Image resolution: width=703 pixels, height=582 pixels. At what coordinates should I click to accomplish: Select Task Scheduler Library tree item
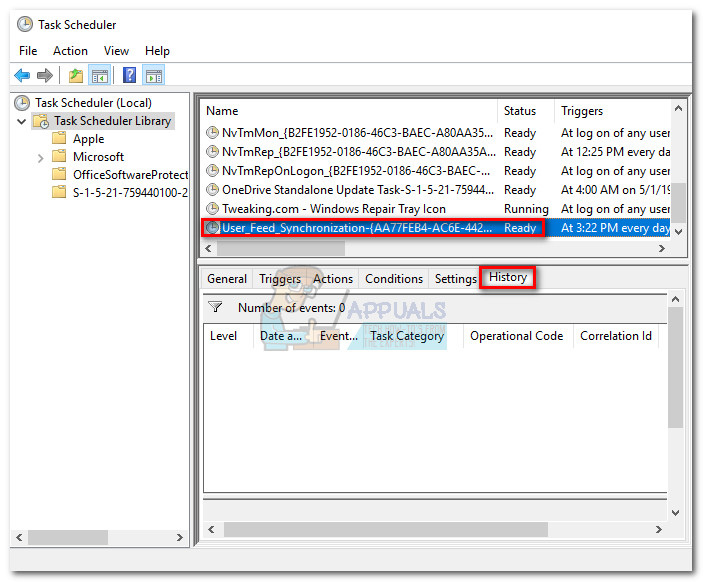113,121
